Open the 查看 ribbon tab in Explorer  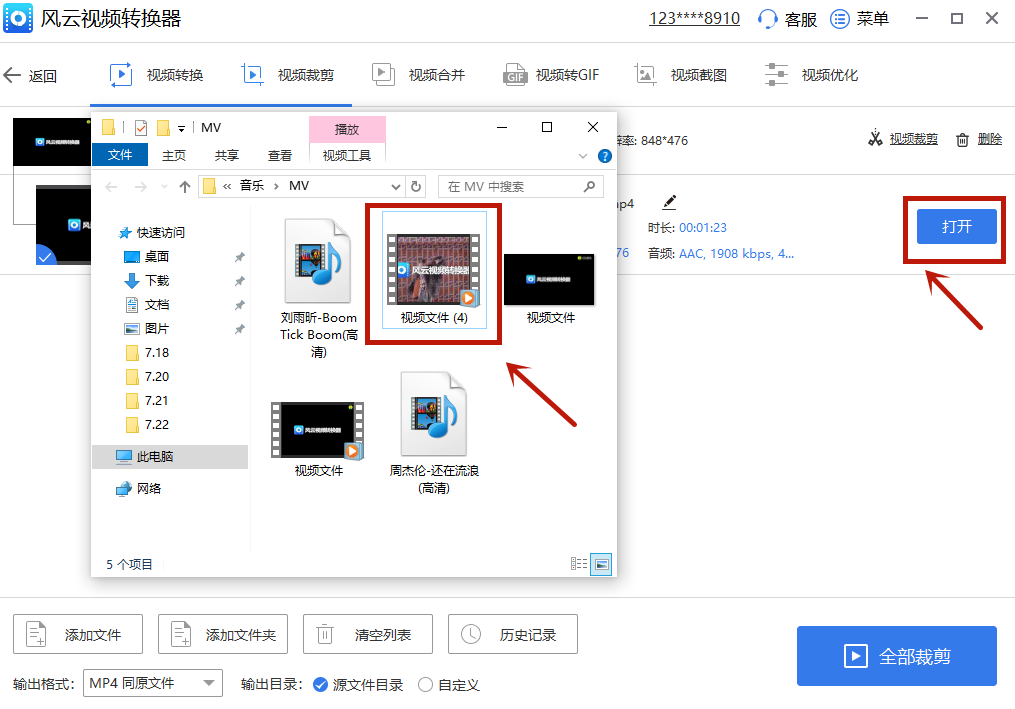coord(280,155)
